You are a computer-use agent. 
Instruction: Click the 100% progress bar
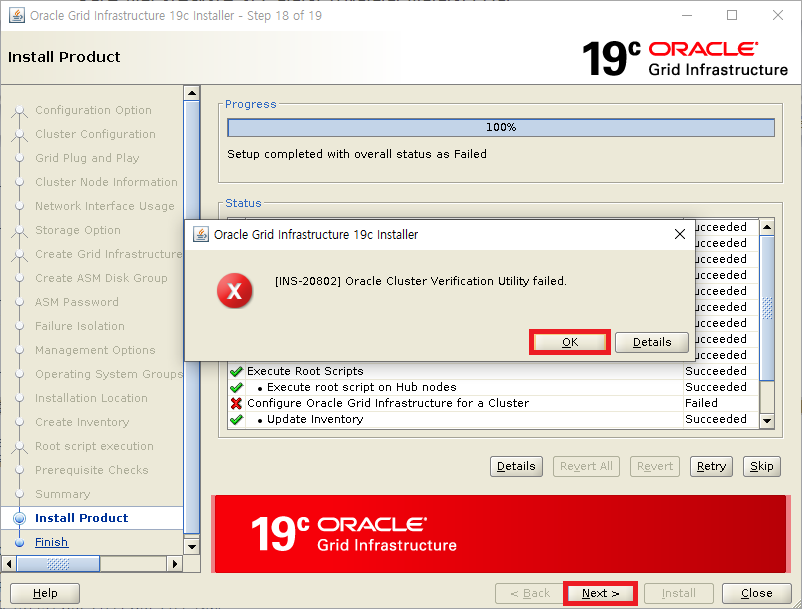point(501,127)
